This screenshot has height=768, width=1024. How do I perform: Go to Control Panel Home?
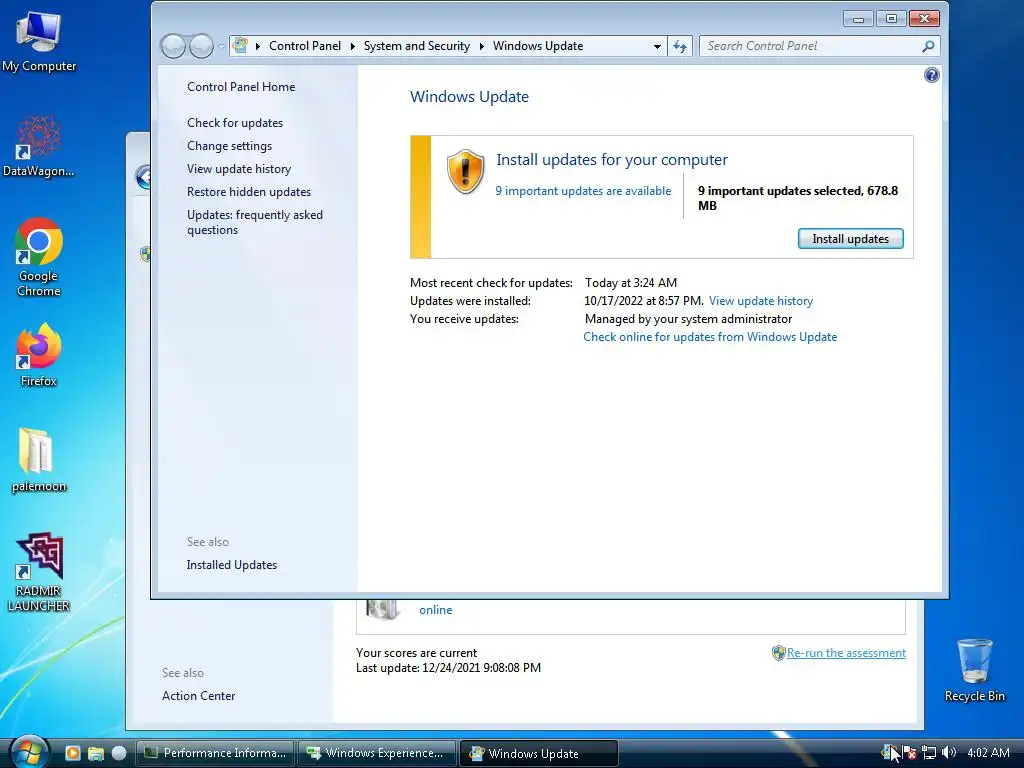pyautogui.click(x=240, y=87)
